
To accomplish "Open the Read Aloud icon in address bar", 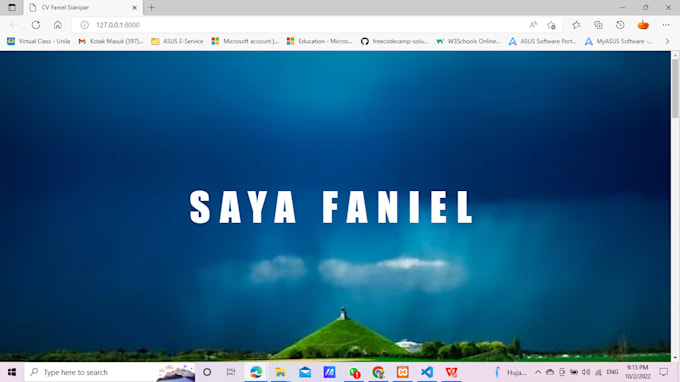I will (x=533, y=25).
